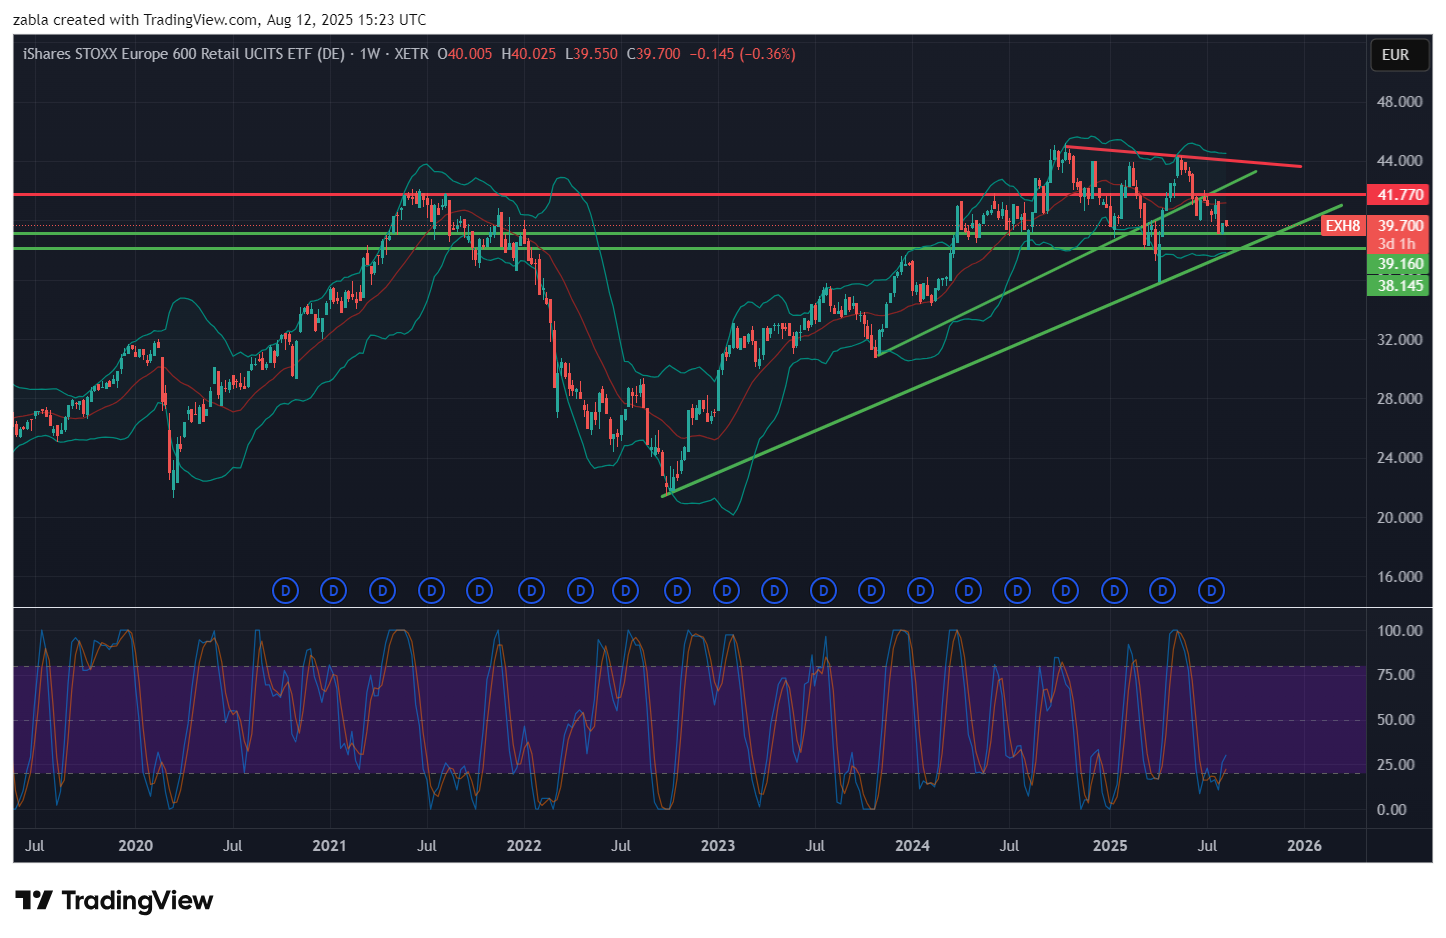Click the dividend marker above the 2023 label
The width and height of the screenshot is (1446, 938).
pos(726,591)
